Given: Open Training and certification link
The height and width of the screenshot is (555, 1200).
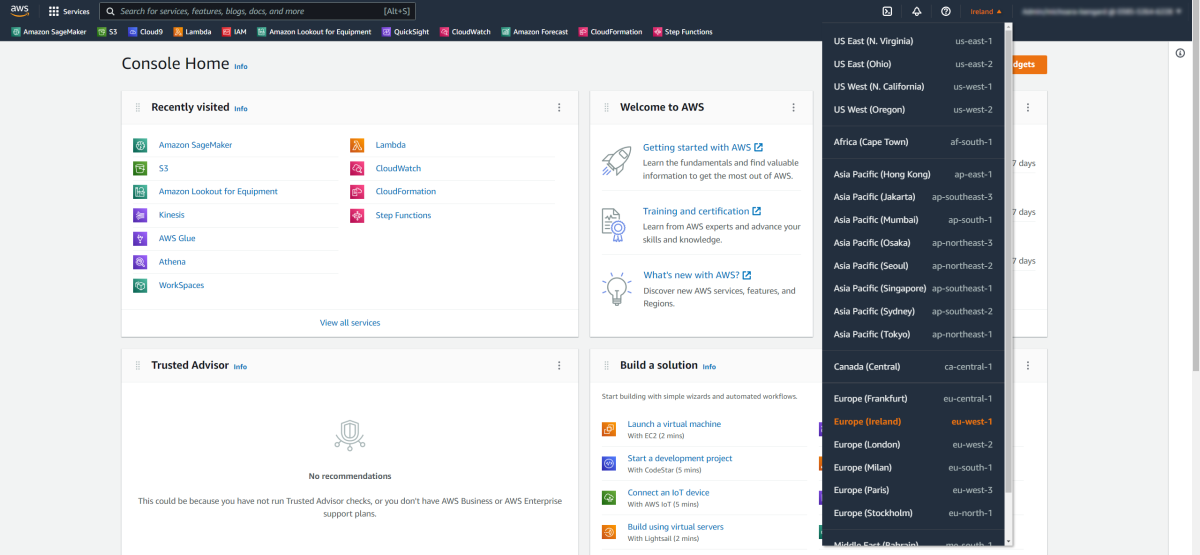Looking at the screenshot, I should point(702,211).
